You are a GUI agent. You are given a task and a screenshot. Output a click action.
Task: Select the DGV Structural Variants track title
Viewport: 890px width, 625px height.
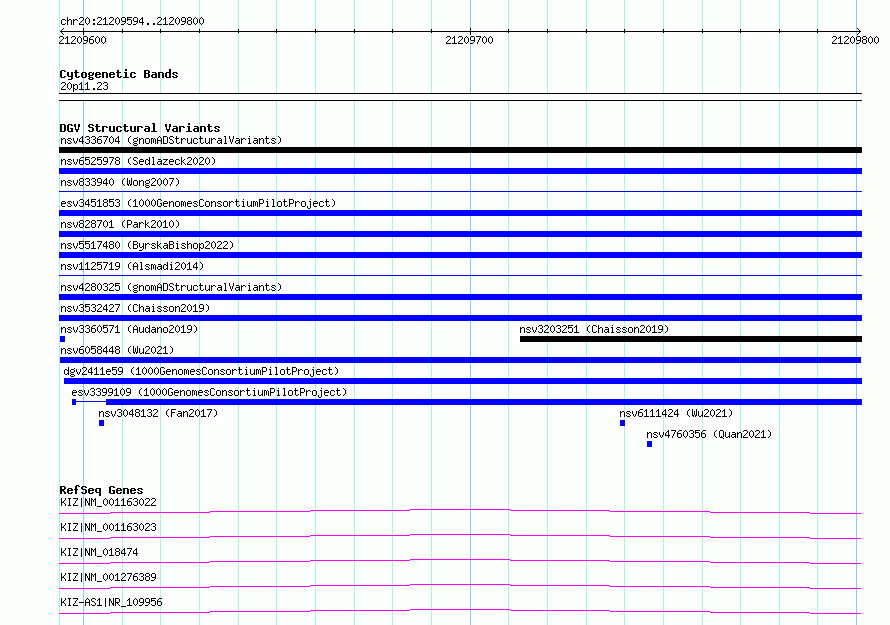pyautogui.click(x=140, y=128)
